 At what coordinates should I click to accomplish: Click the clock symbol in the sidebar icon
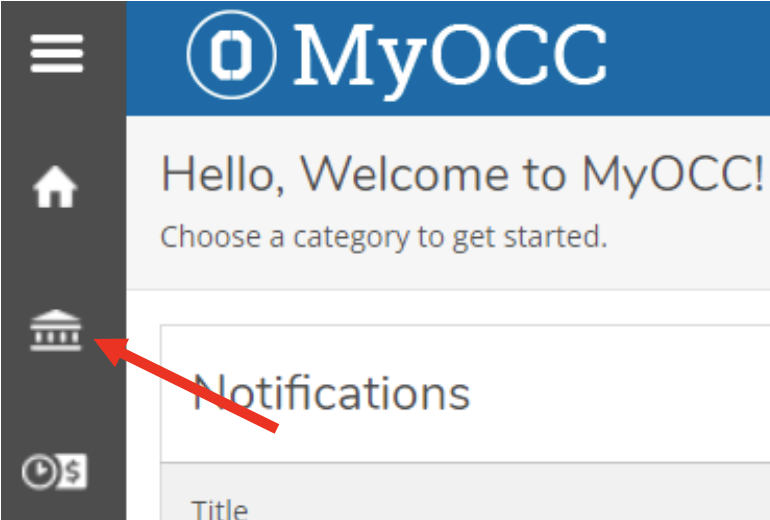[x=40, y=473]
